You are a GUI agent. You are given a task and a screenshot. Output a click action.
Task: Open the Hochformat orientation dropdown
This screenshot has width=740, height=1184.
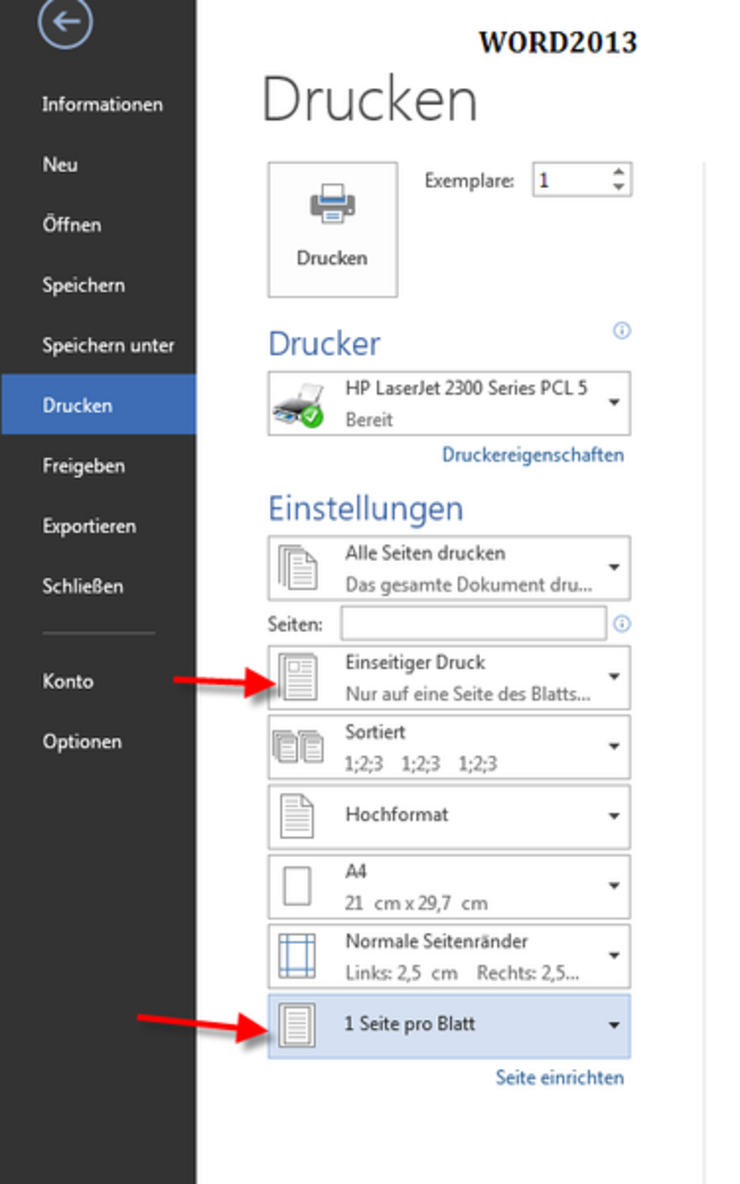tap(614, 816)
